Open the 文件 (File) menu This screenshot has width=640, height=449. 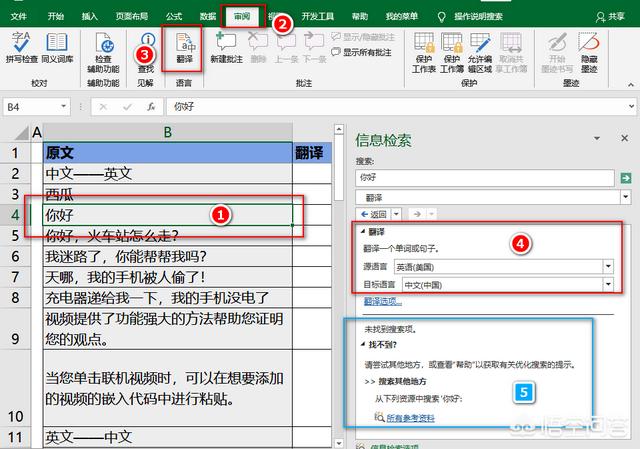(19, 17)
